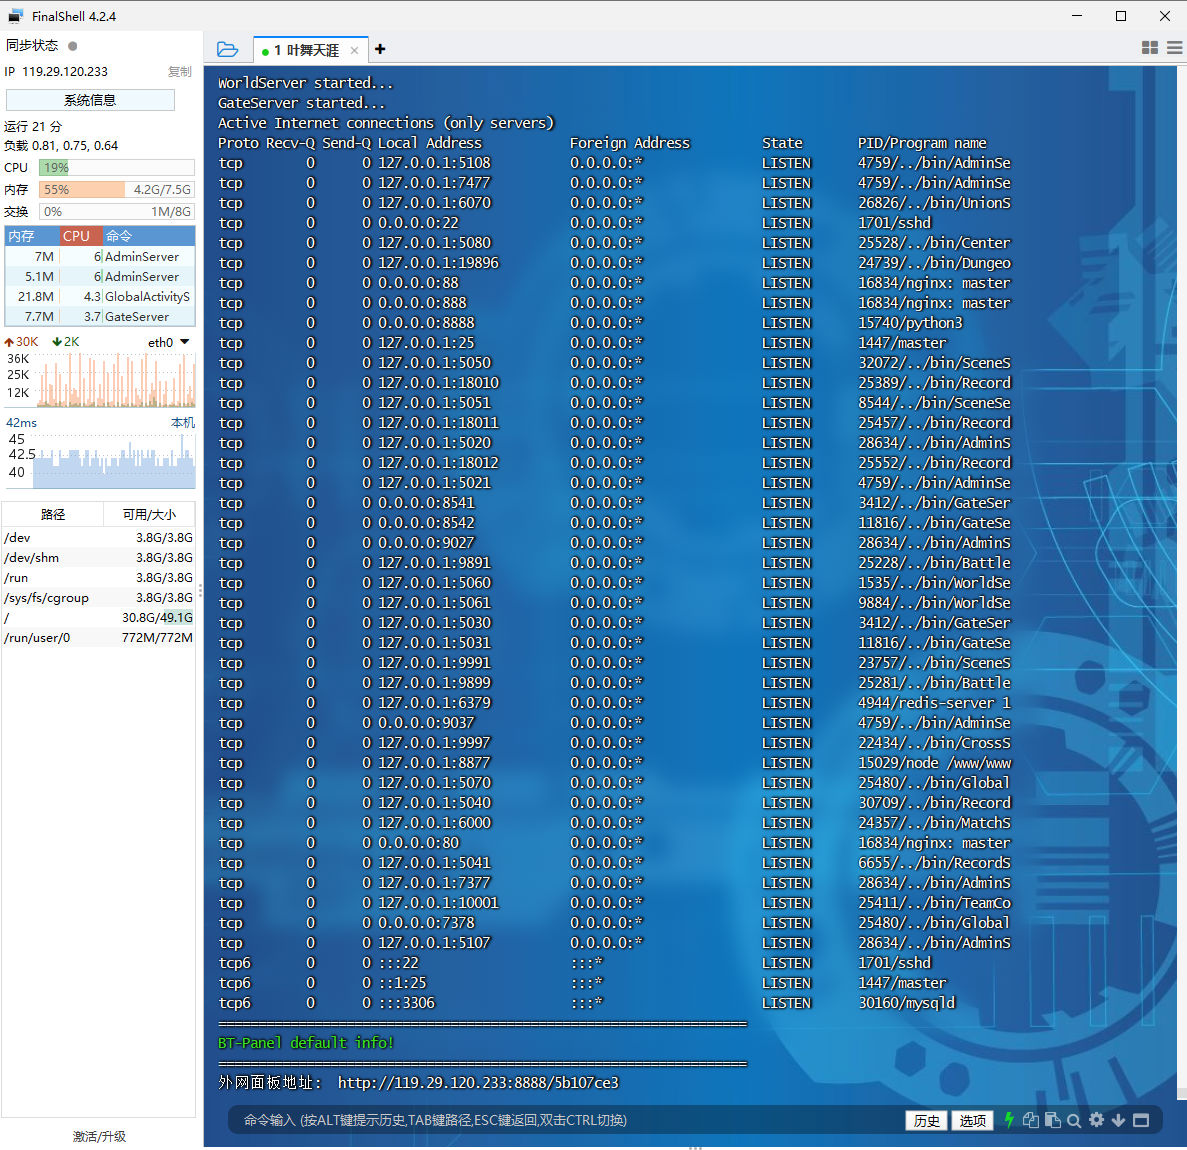
Task: Click the 负载 0.81, 0.75, 0.64 text
Action: point(61,145)
